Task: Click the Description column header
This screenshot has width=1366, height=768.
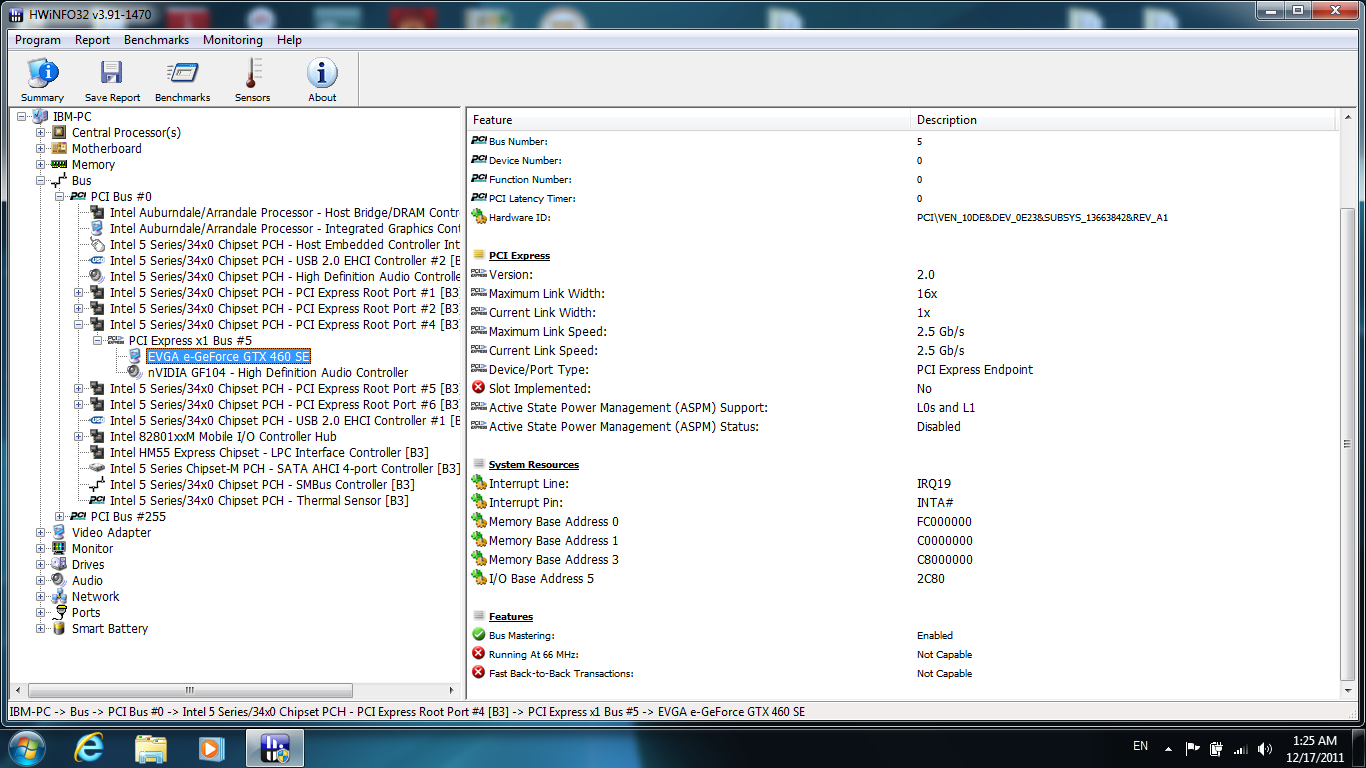Action: [x=1125, y=120]
